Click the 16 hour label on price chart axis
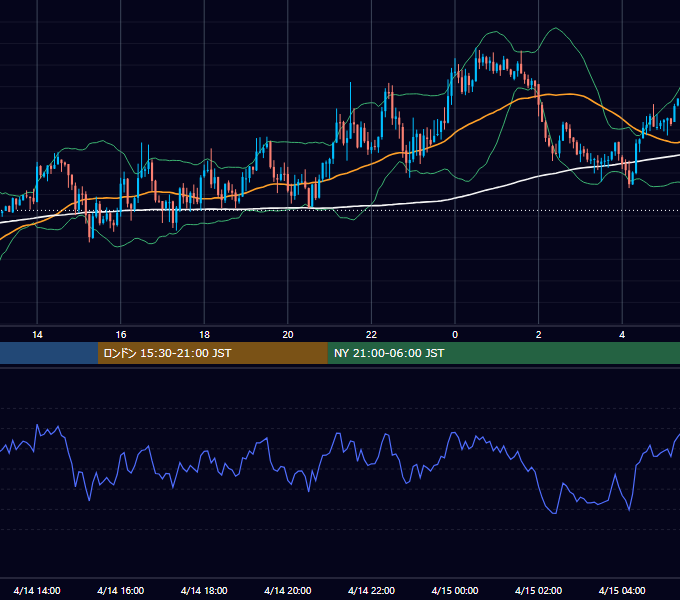The image size is (680, 600). [x=121, y=335]
